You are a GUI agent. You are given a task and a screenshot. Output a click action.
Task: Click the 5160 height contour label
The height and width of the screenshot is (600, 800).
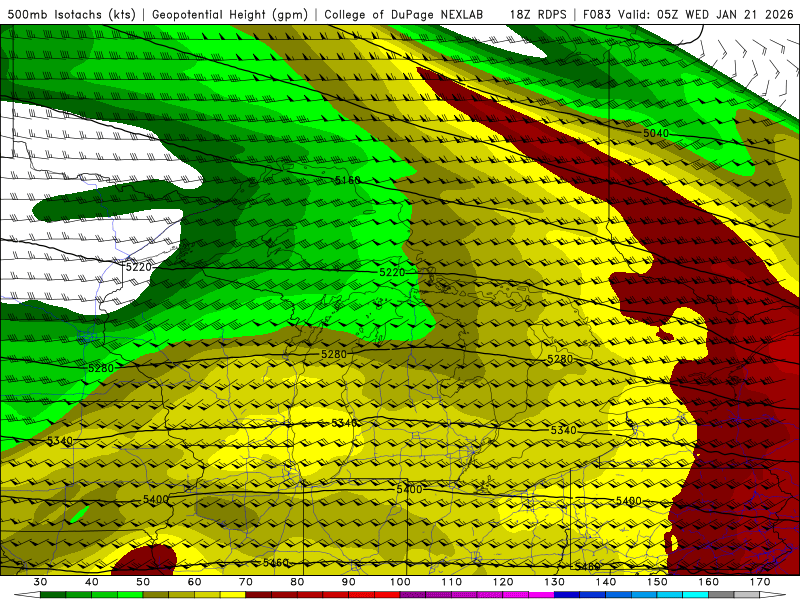(347, 180)
